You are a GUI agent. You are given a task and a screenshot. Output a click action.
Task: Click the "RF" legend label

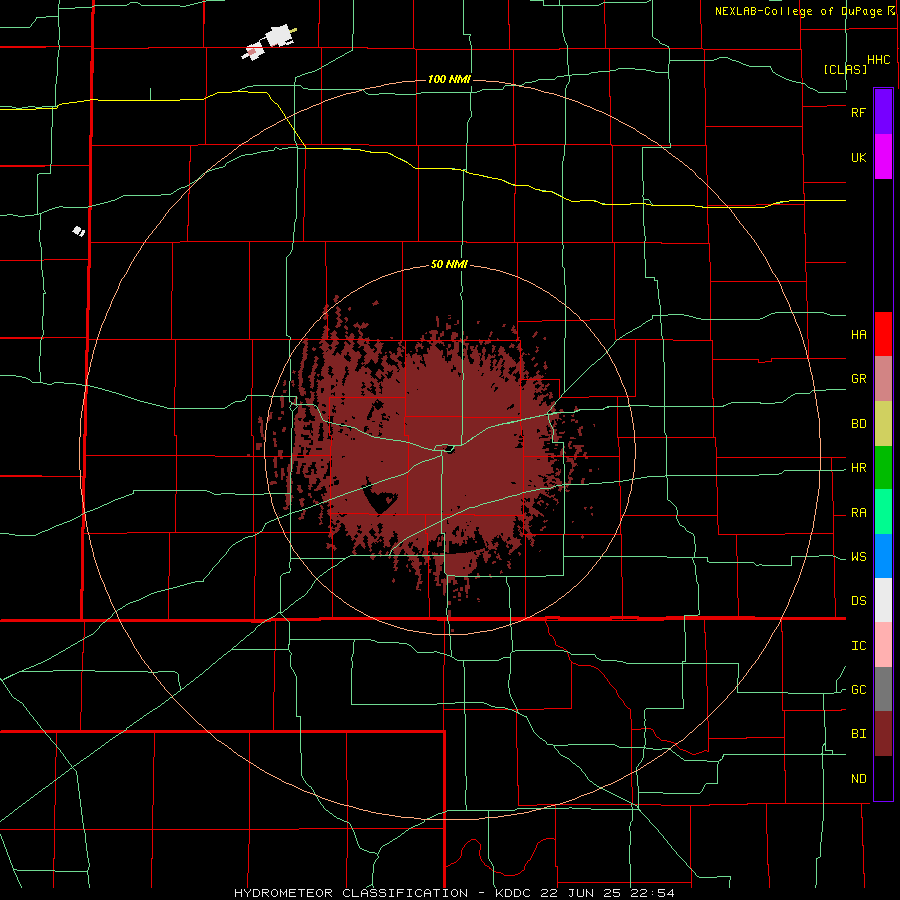click(858, 112)
